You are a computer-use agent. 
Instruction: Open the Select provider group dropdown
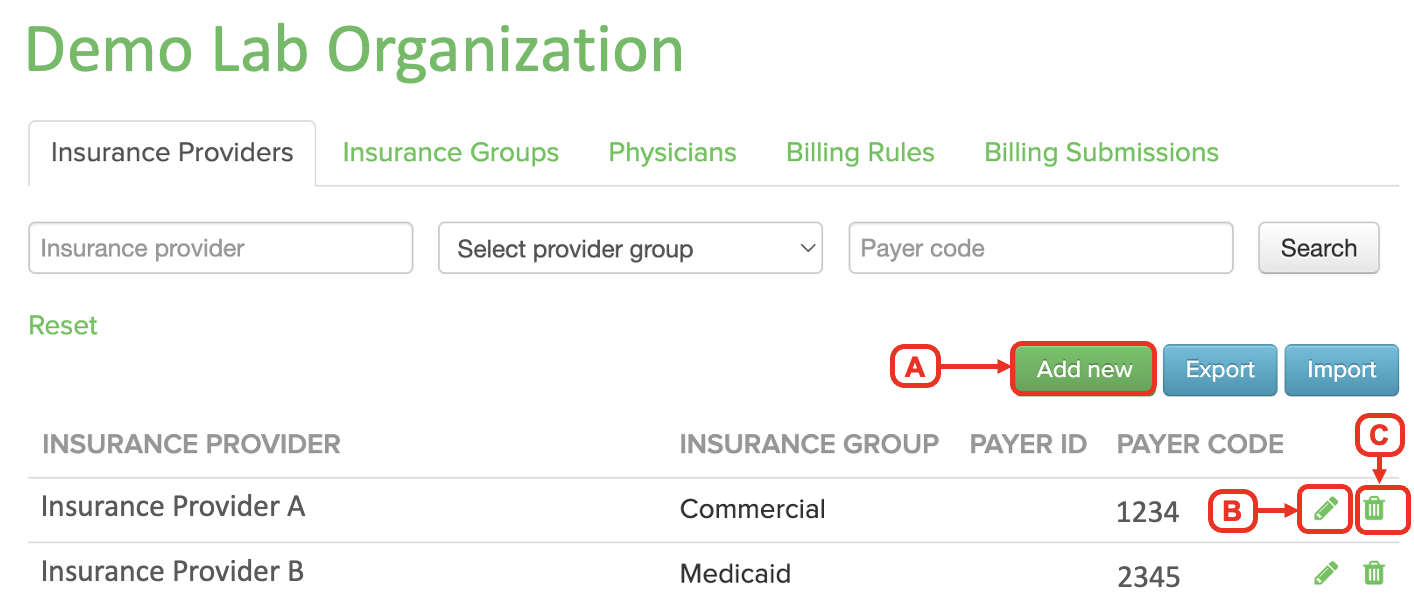click(630, 248)
